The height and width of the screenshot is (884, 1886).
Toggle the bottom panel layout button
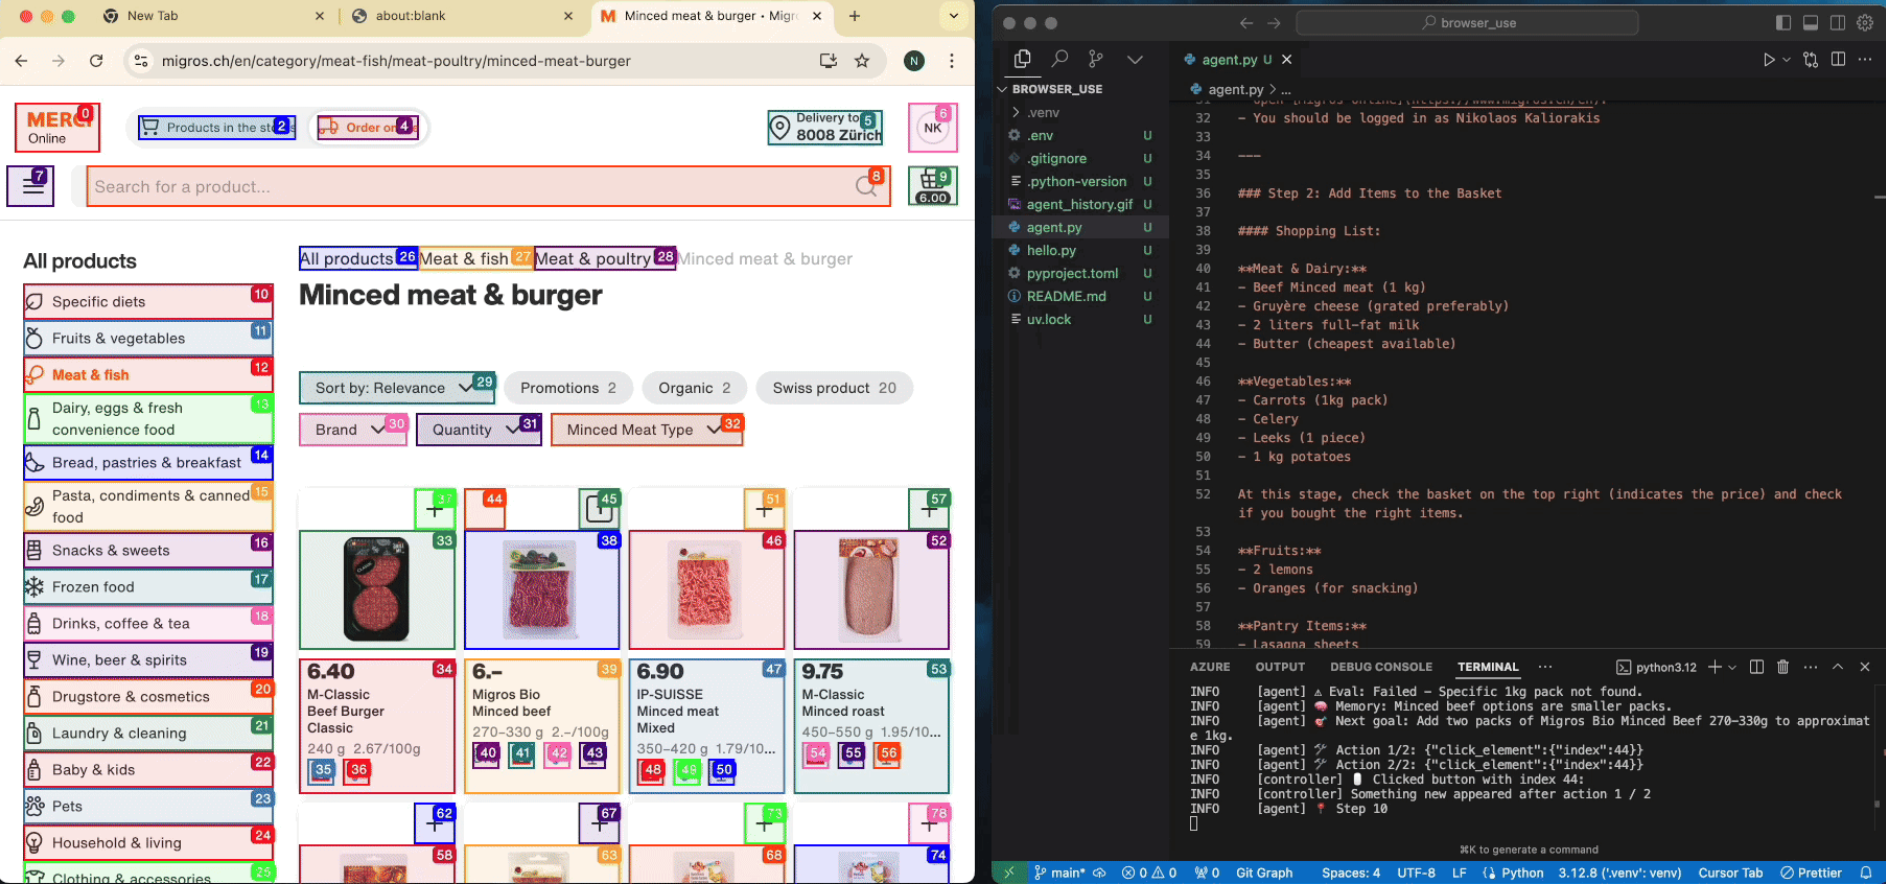[1811, 23]
